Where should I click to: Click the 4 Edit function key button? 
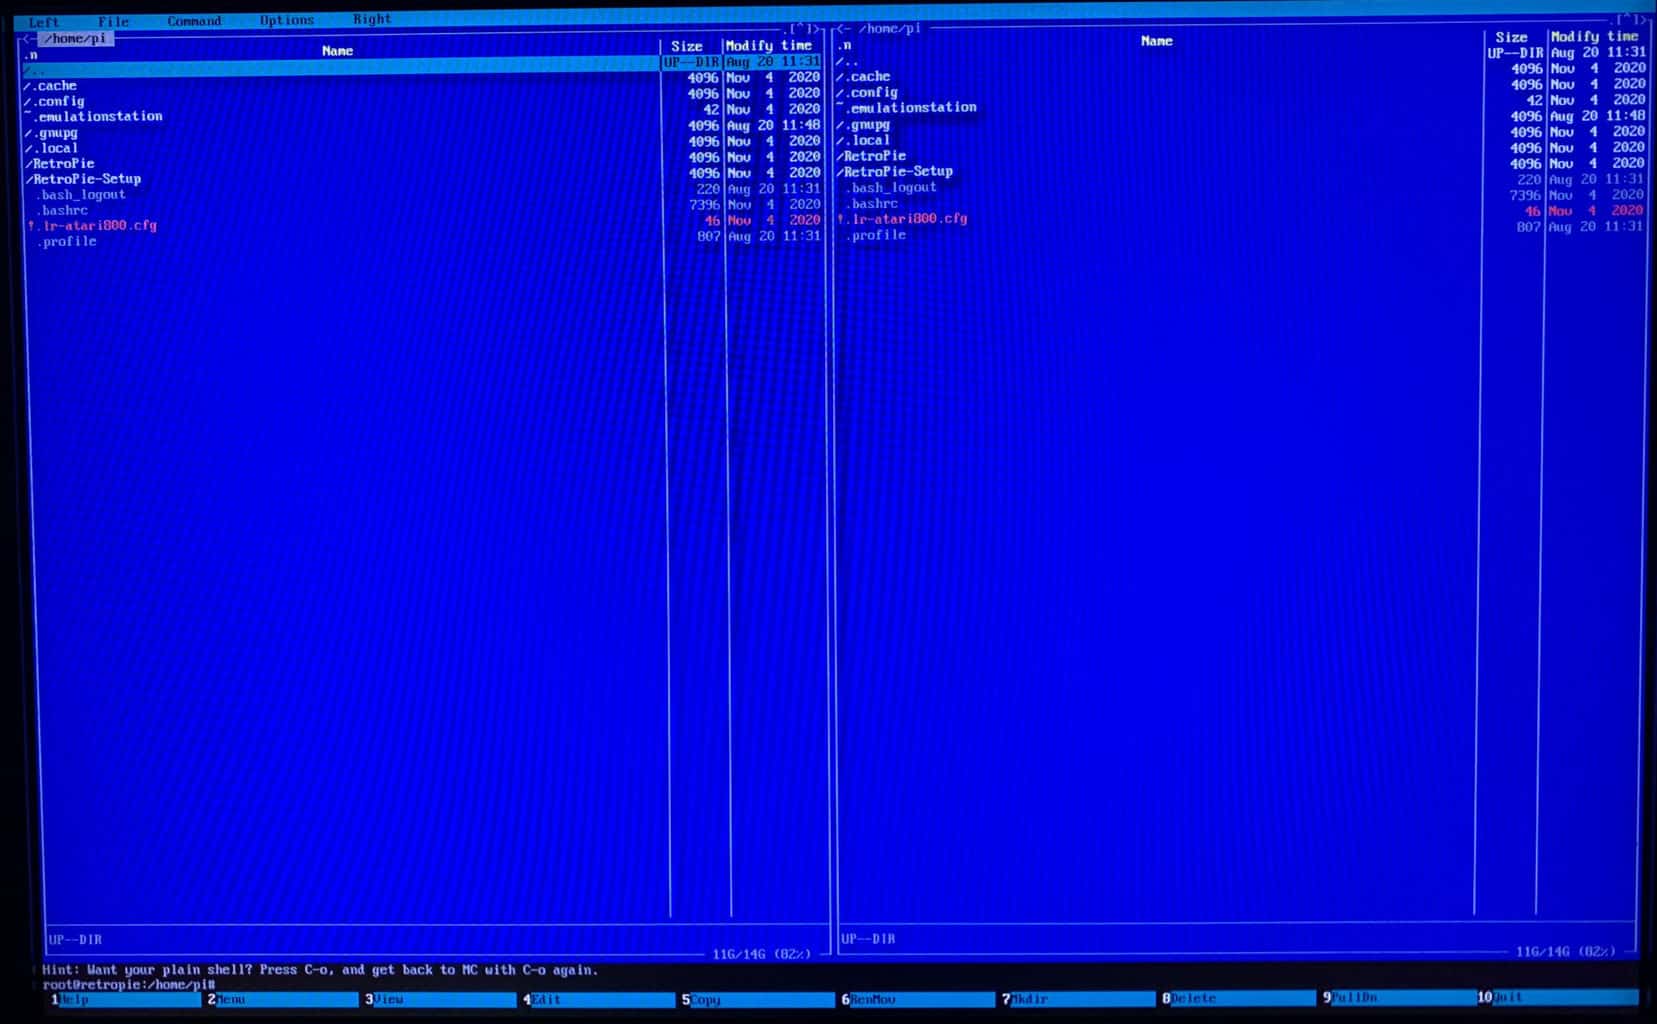599,999
